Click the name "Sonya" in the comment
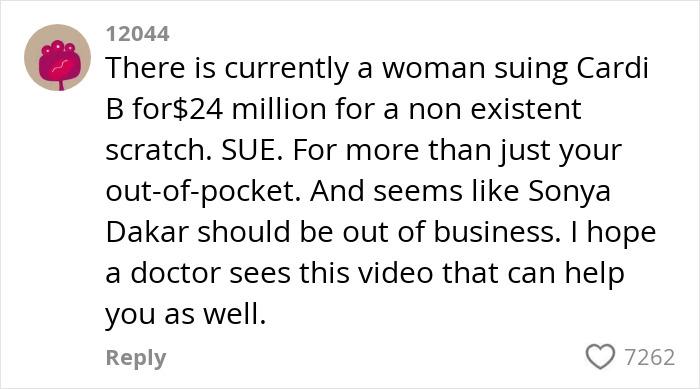Viewport: 700px width, 389px height. [x=569, y=192]
